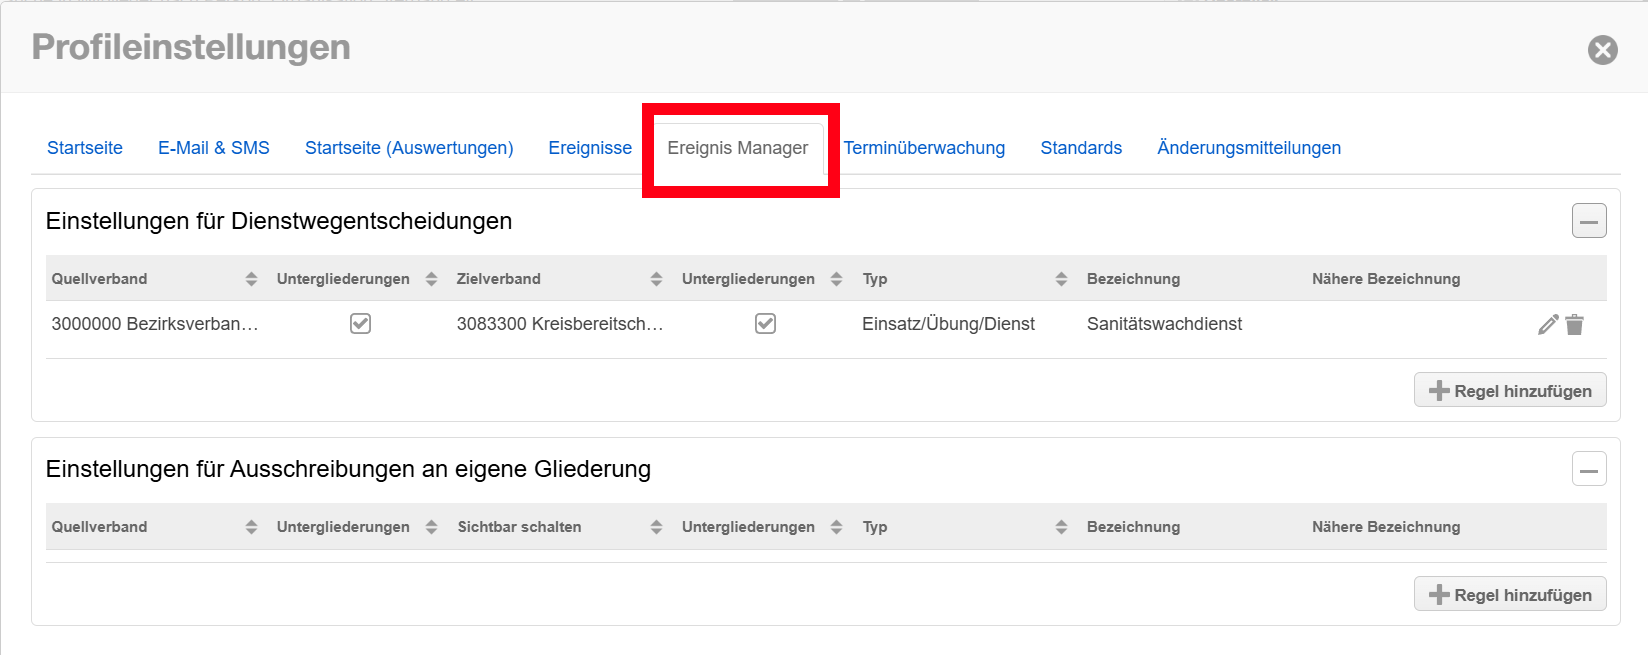The height and width of the screenshot is (655, 1648).
Task: Click the Einsatz/Übung/Dienst cell
Action: coord(948,324)
